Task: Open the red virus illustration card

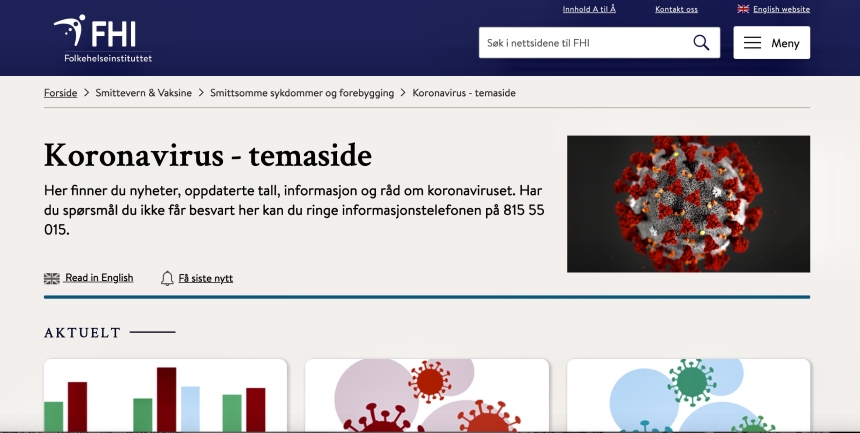Action: 427,395
